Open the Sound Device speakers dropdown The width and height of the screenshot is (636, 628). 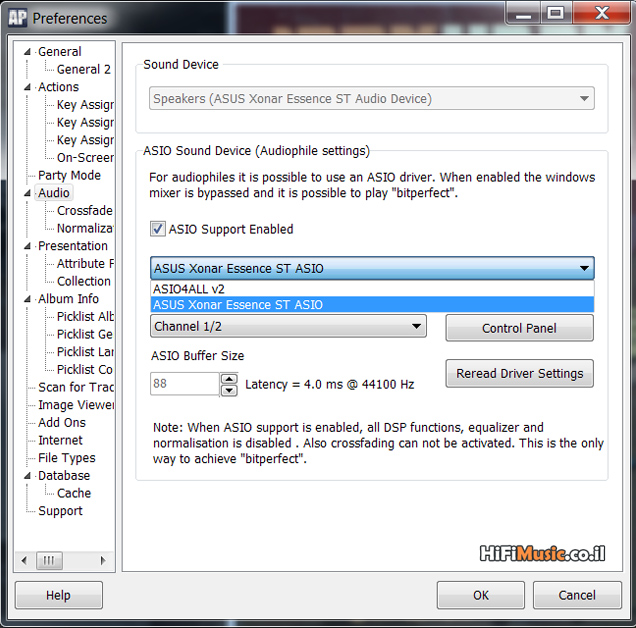pyautogui.click(x=372, y=98)
